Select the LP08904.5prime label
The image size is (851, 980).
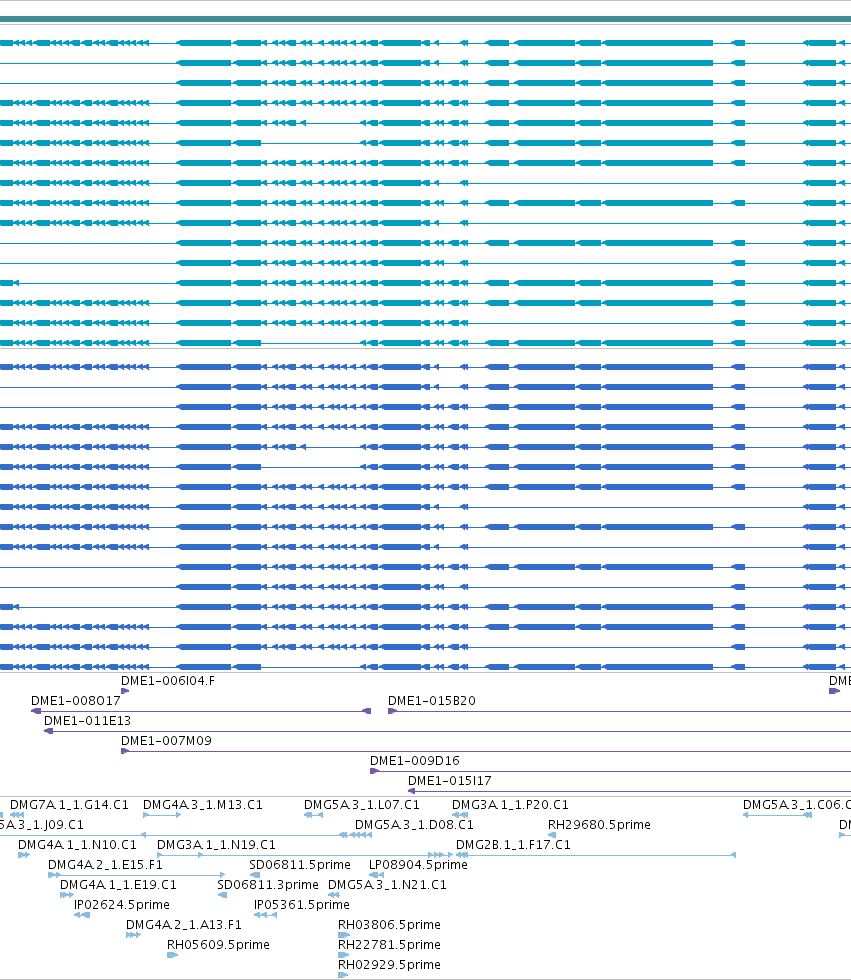tap(418, 864)
